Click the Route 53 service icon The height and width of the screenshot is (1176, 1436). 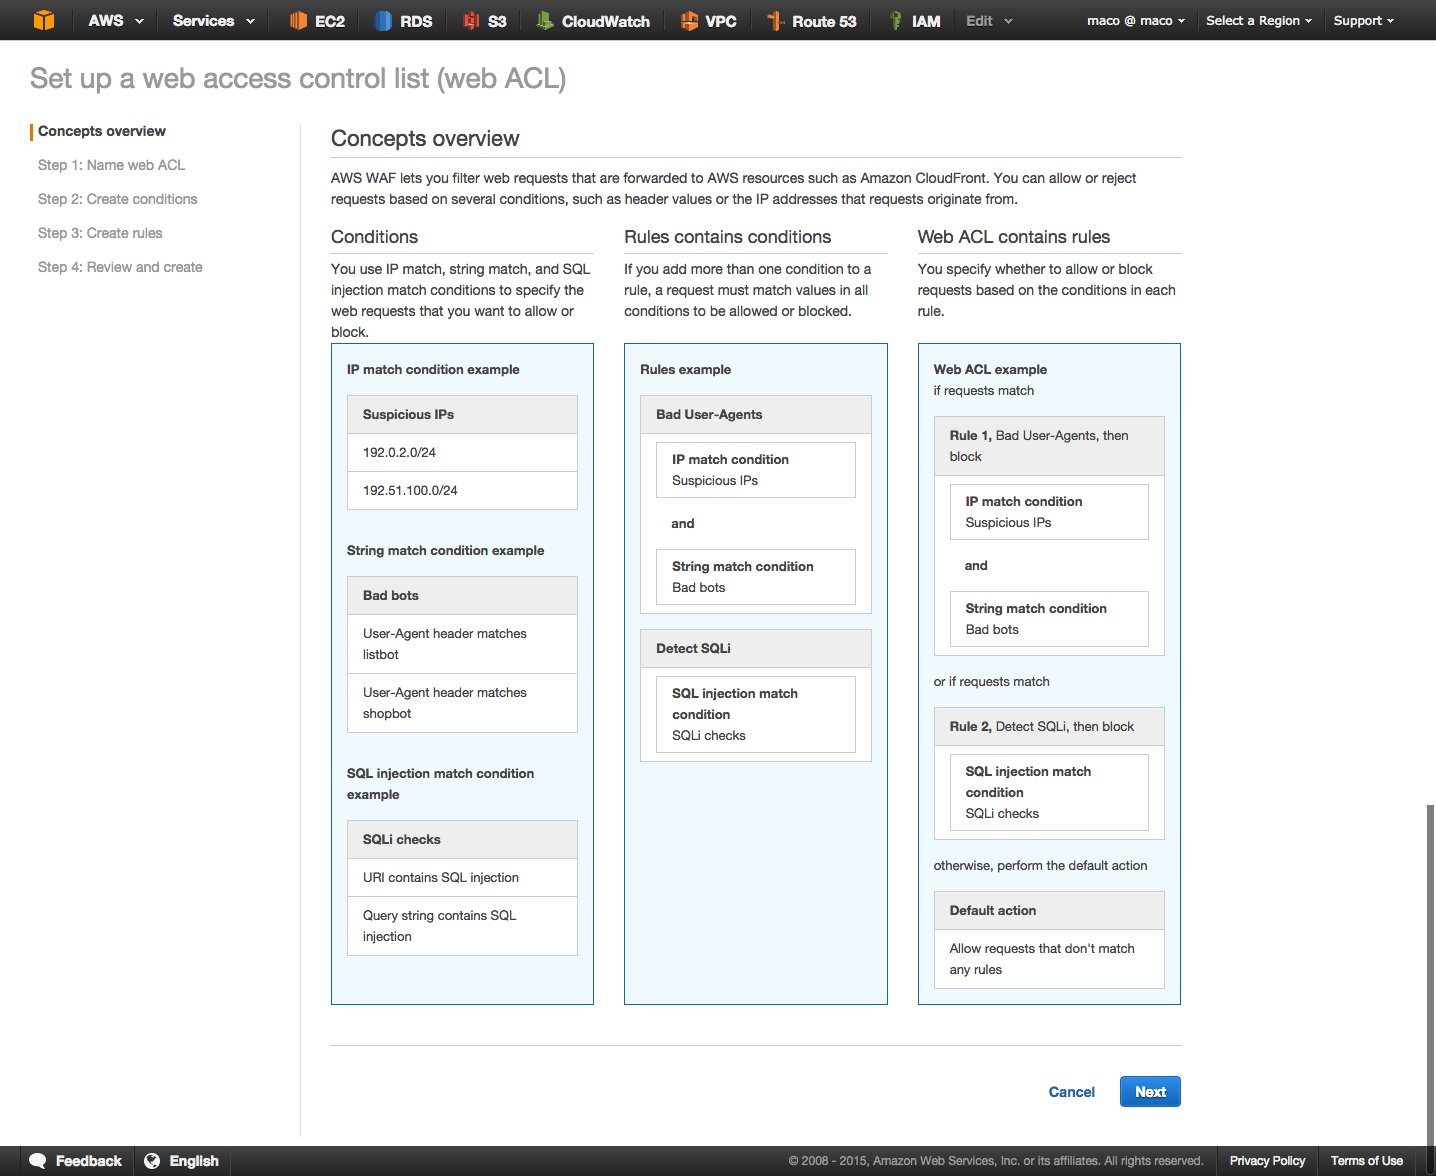point(775,20)
